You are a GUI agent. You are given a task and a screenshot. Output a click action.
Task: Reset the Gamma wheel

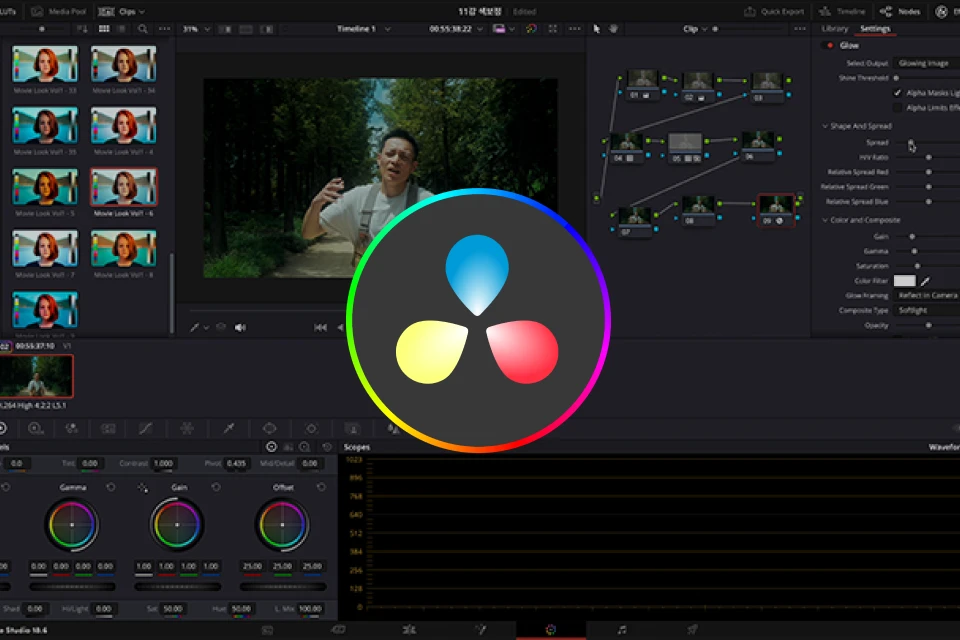point(111,488)
